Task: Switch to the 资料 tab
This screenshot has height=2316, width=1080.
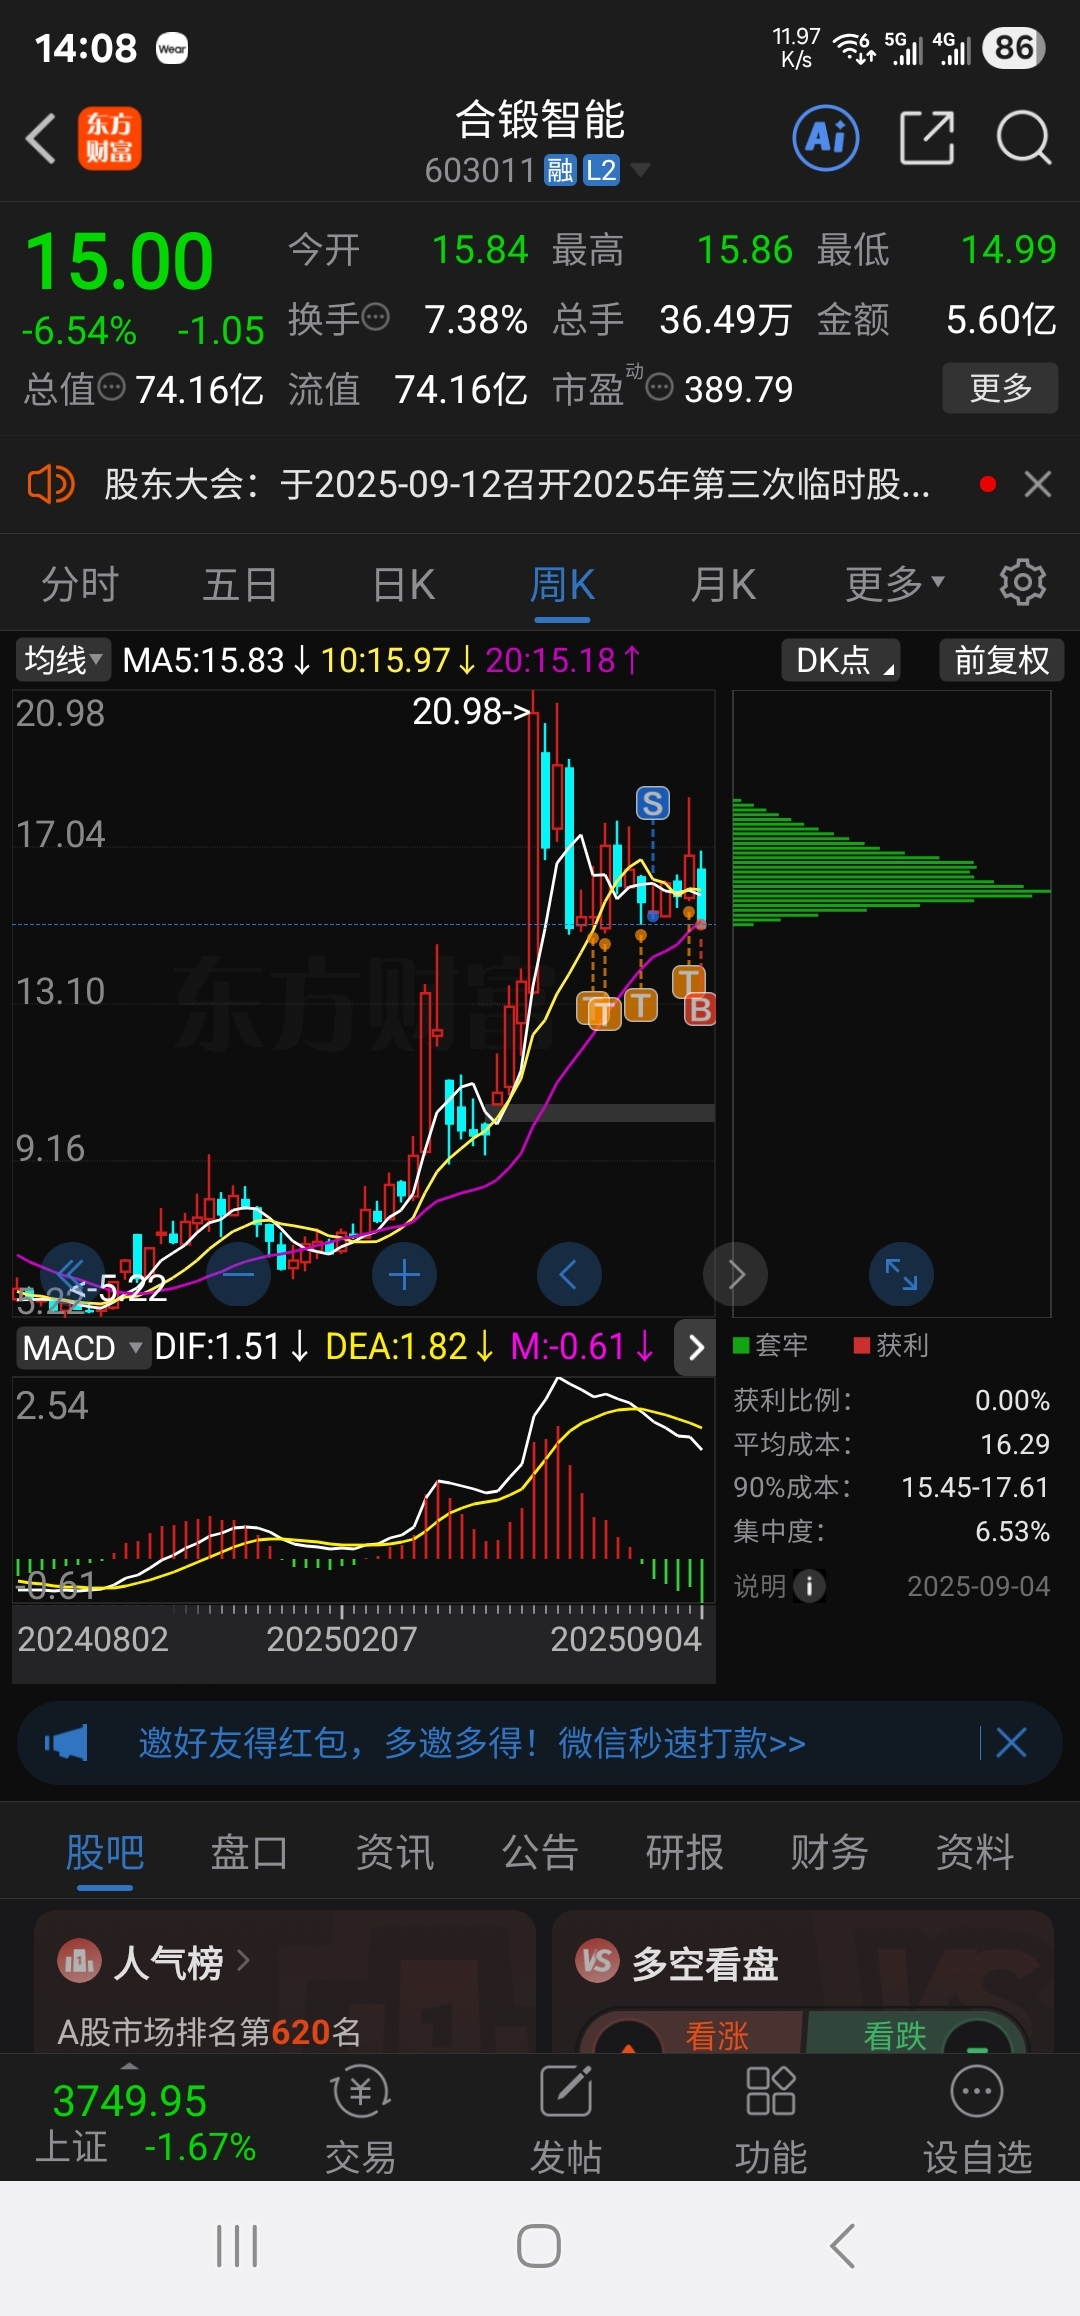Action: (x=975, y=1852)
